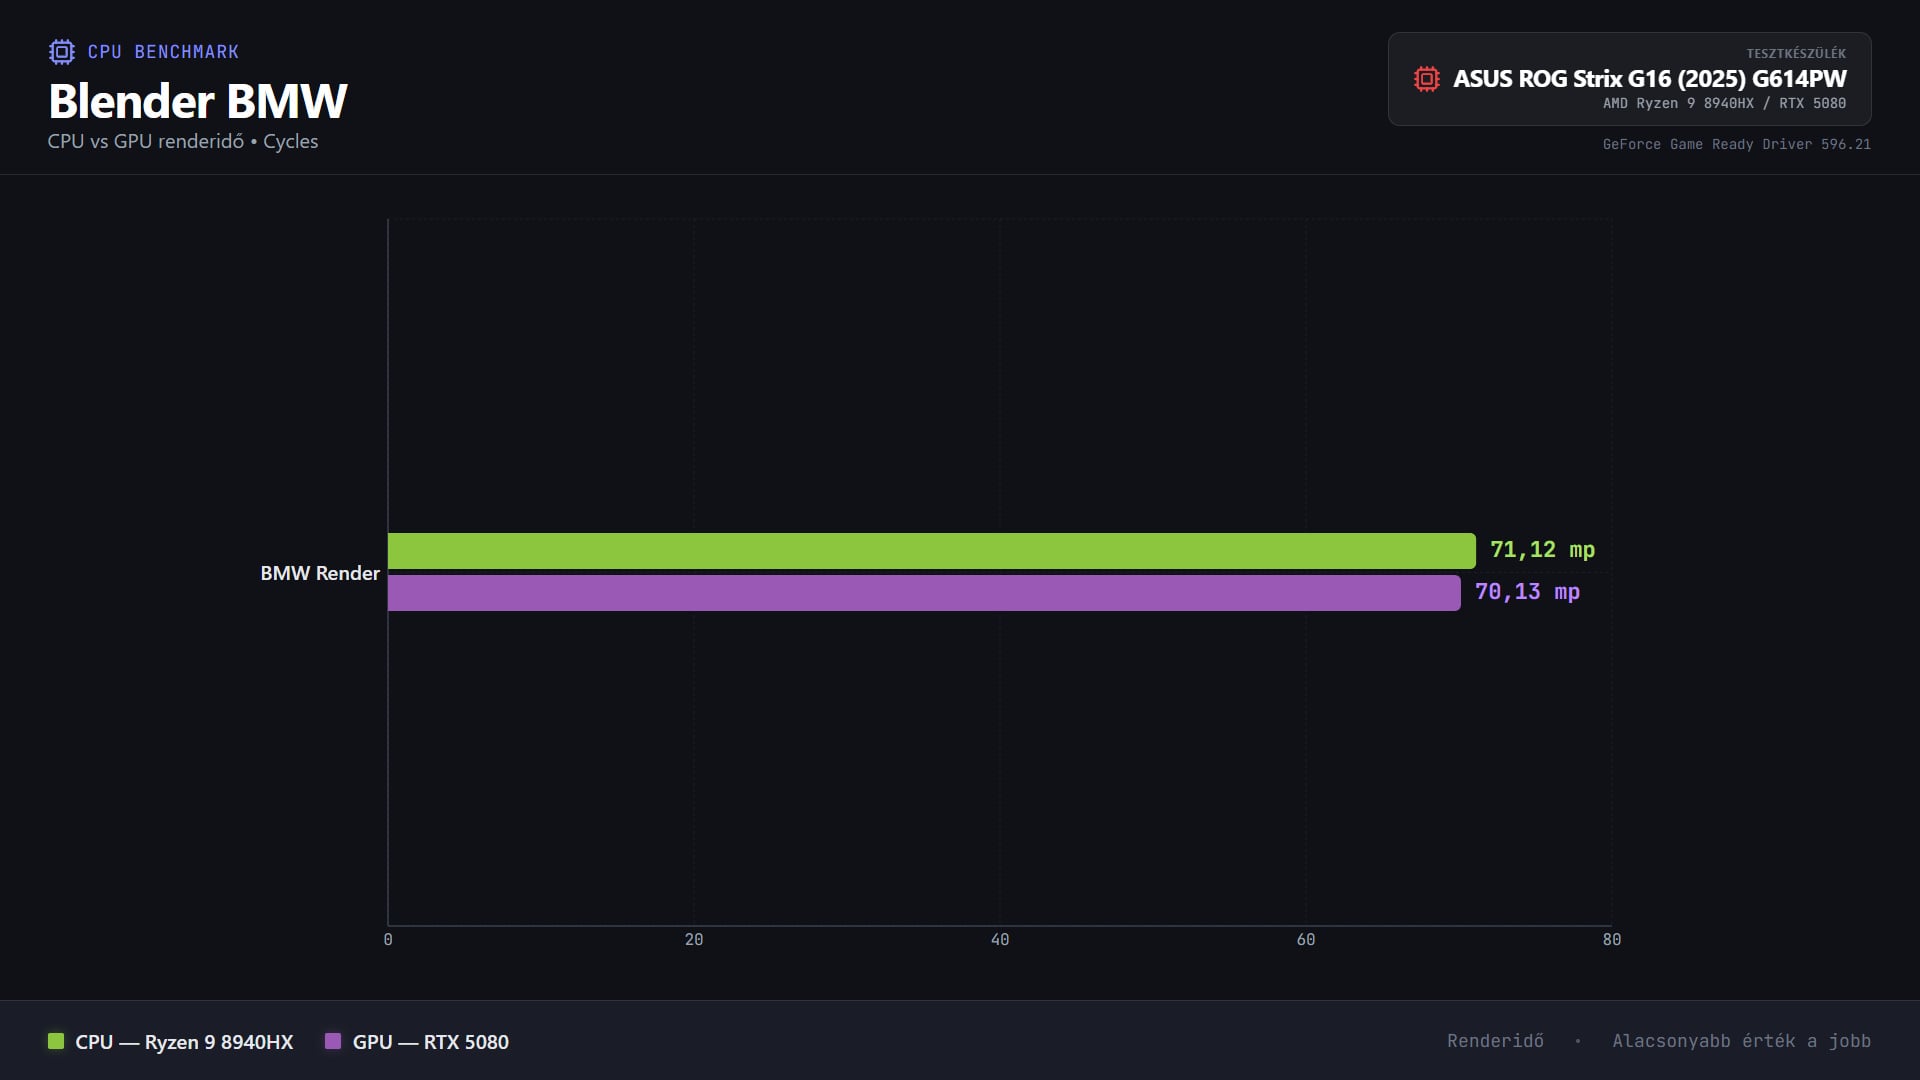This screenshot has height=1080, width=1920.
Task: Click the GPU — RTX 5080 legend text
Action: (x=430, y=1042)
